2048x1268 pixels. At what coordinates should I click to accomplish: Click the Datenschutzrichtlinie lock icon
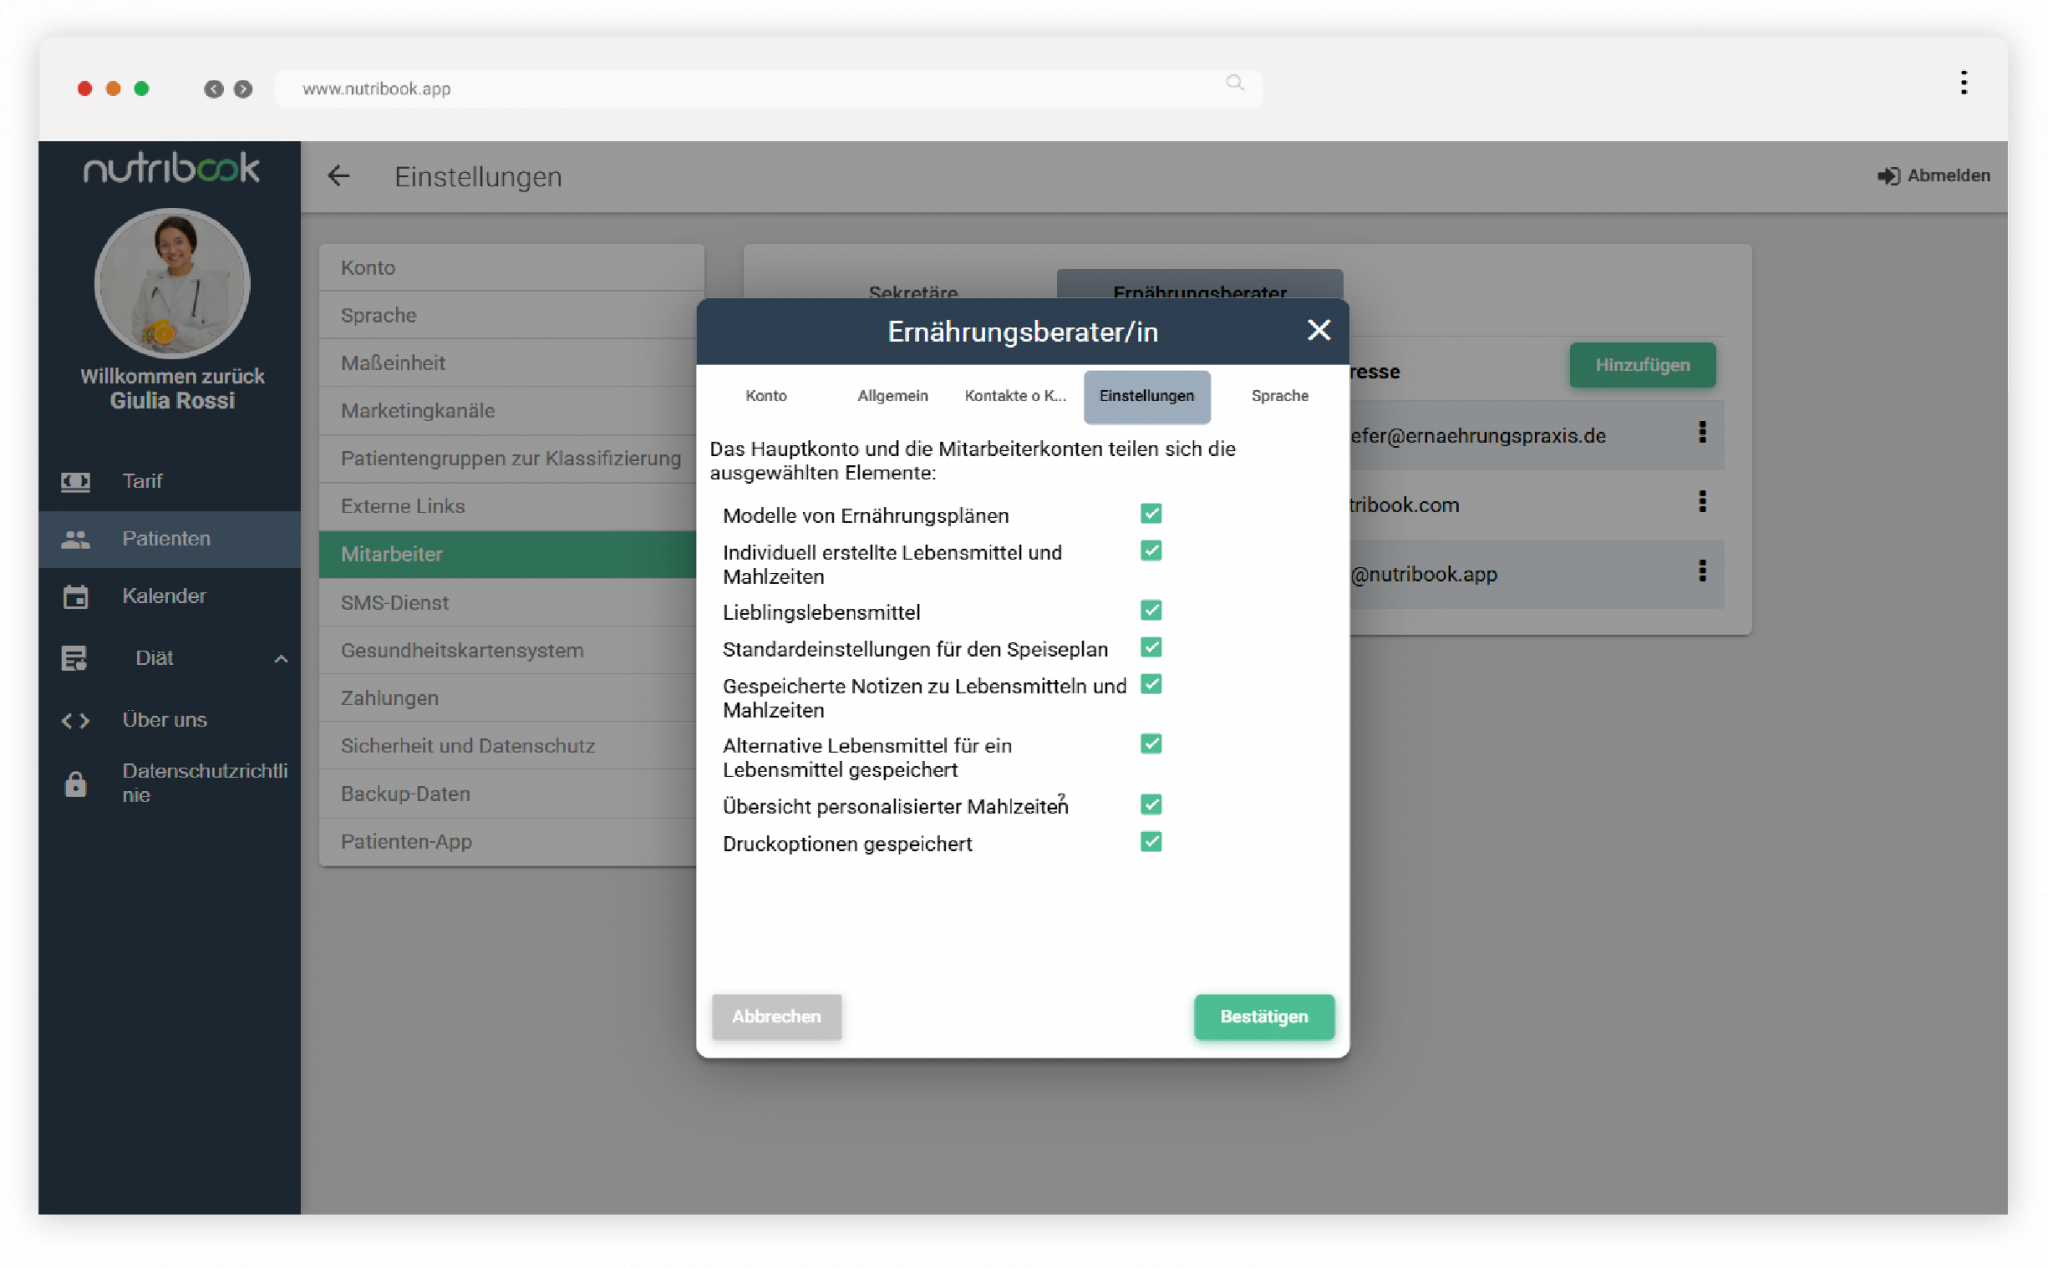(x=75, y=784)
